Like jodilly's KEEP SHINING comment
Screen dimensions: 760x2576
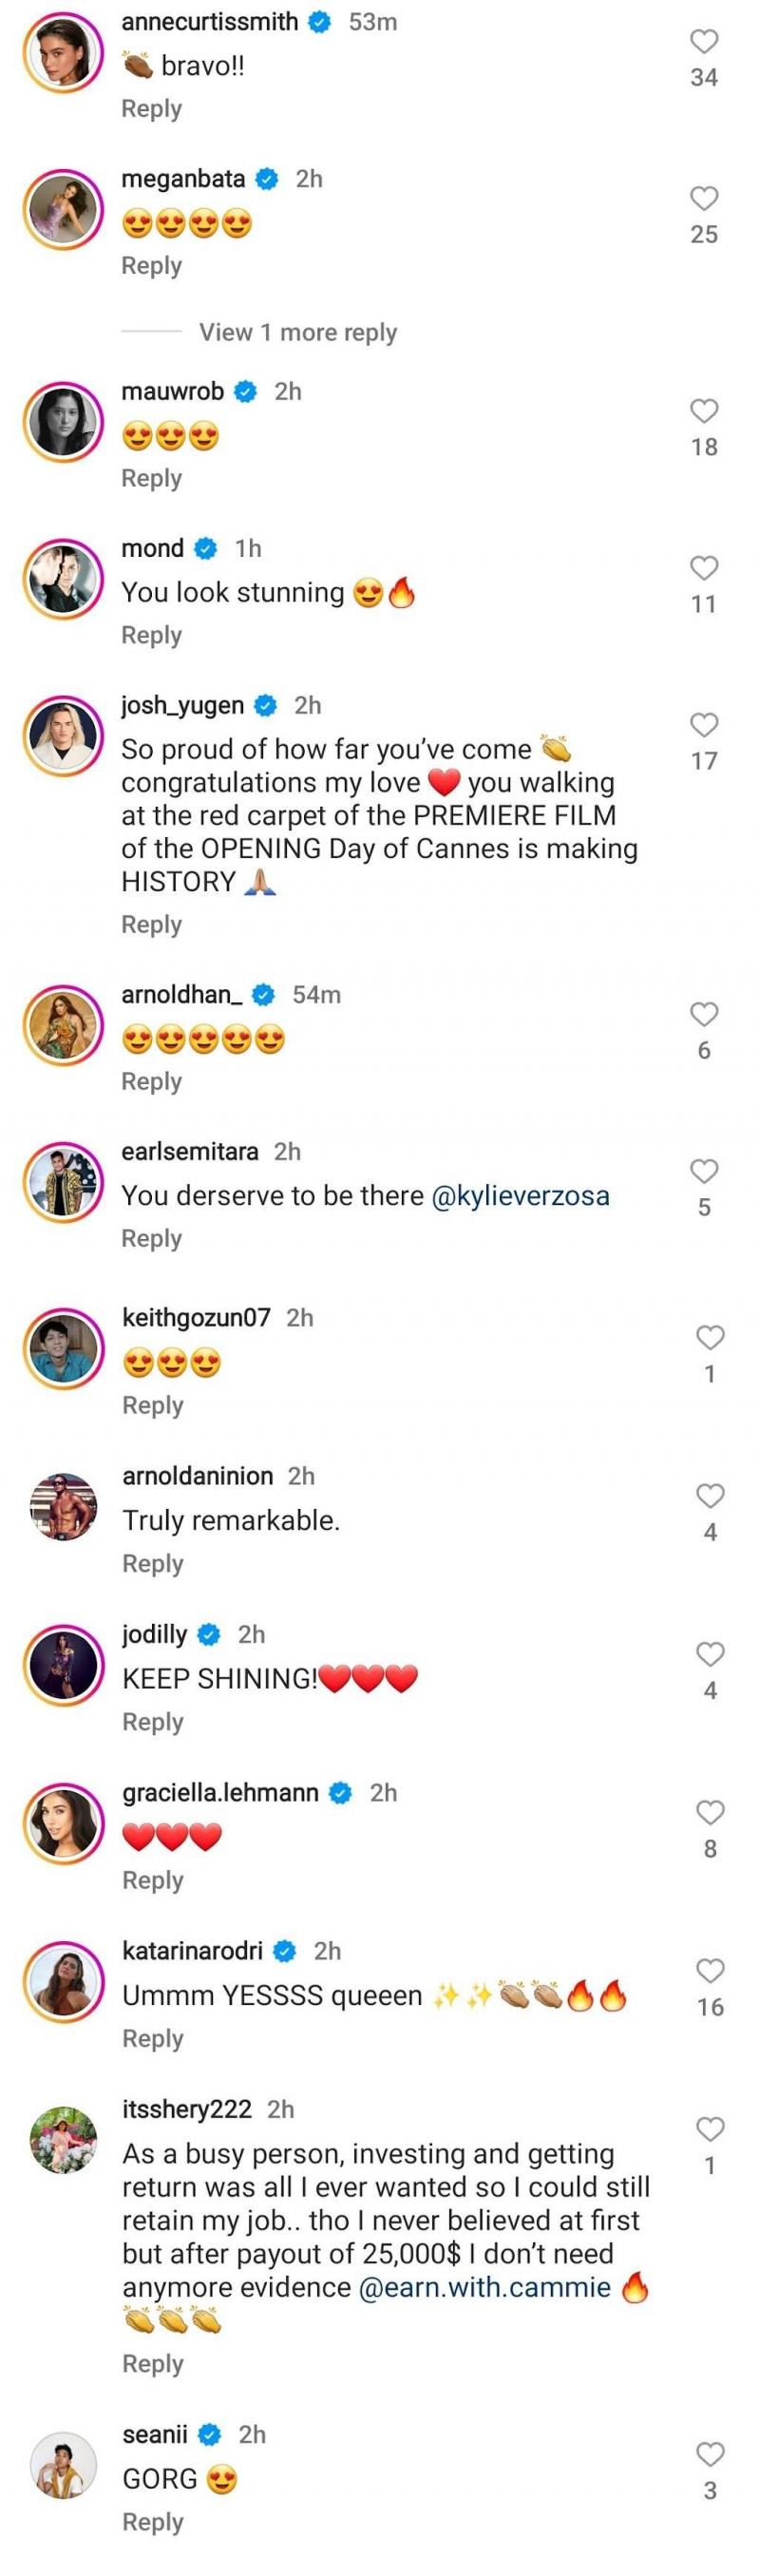710,1654
